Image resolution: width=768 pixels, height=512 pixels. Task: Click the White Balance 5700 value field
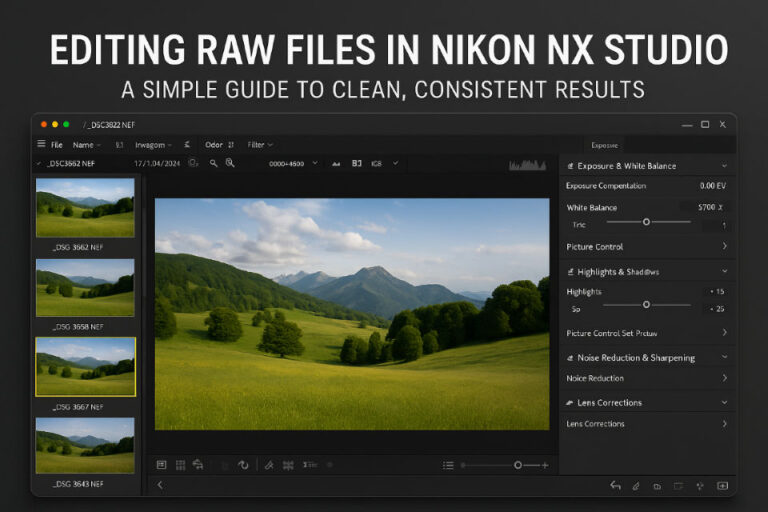[x=706, y=207]
